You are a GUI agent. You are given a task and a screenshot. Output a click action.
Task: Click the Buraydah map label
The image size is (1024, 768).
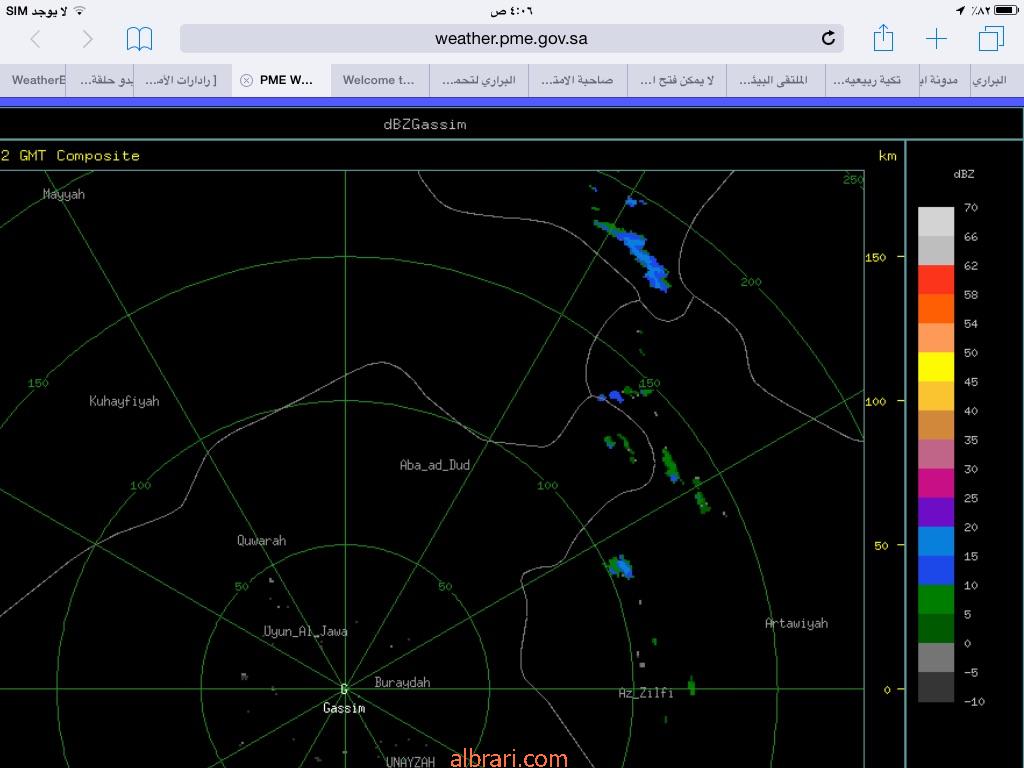click(x=402, y=682)
